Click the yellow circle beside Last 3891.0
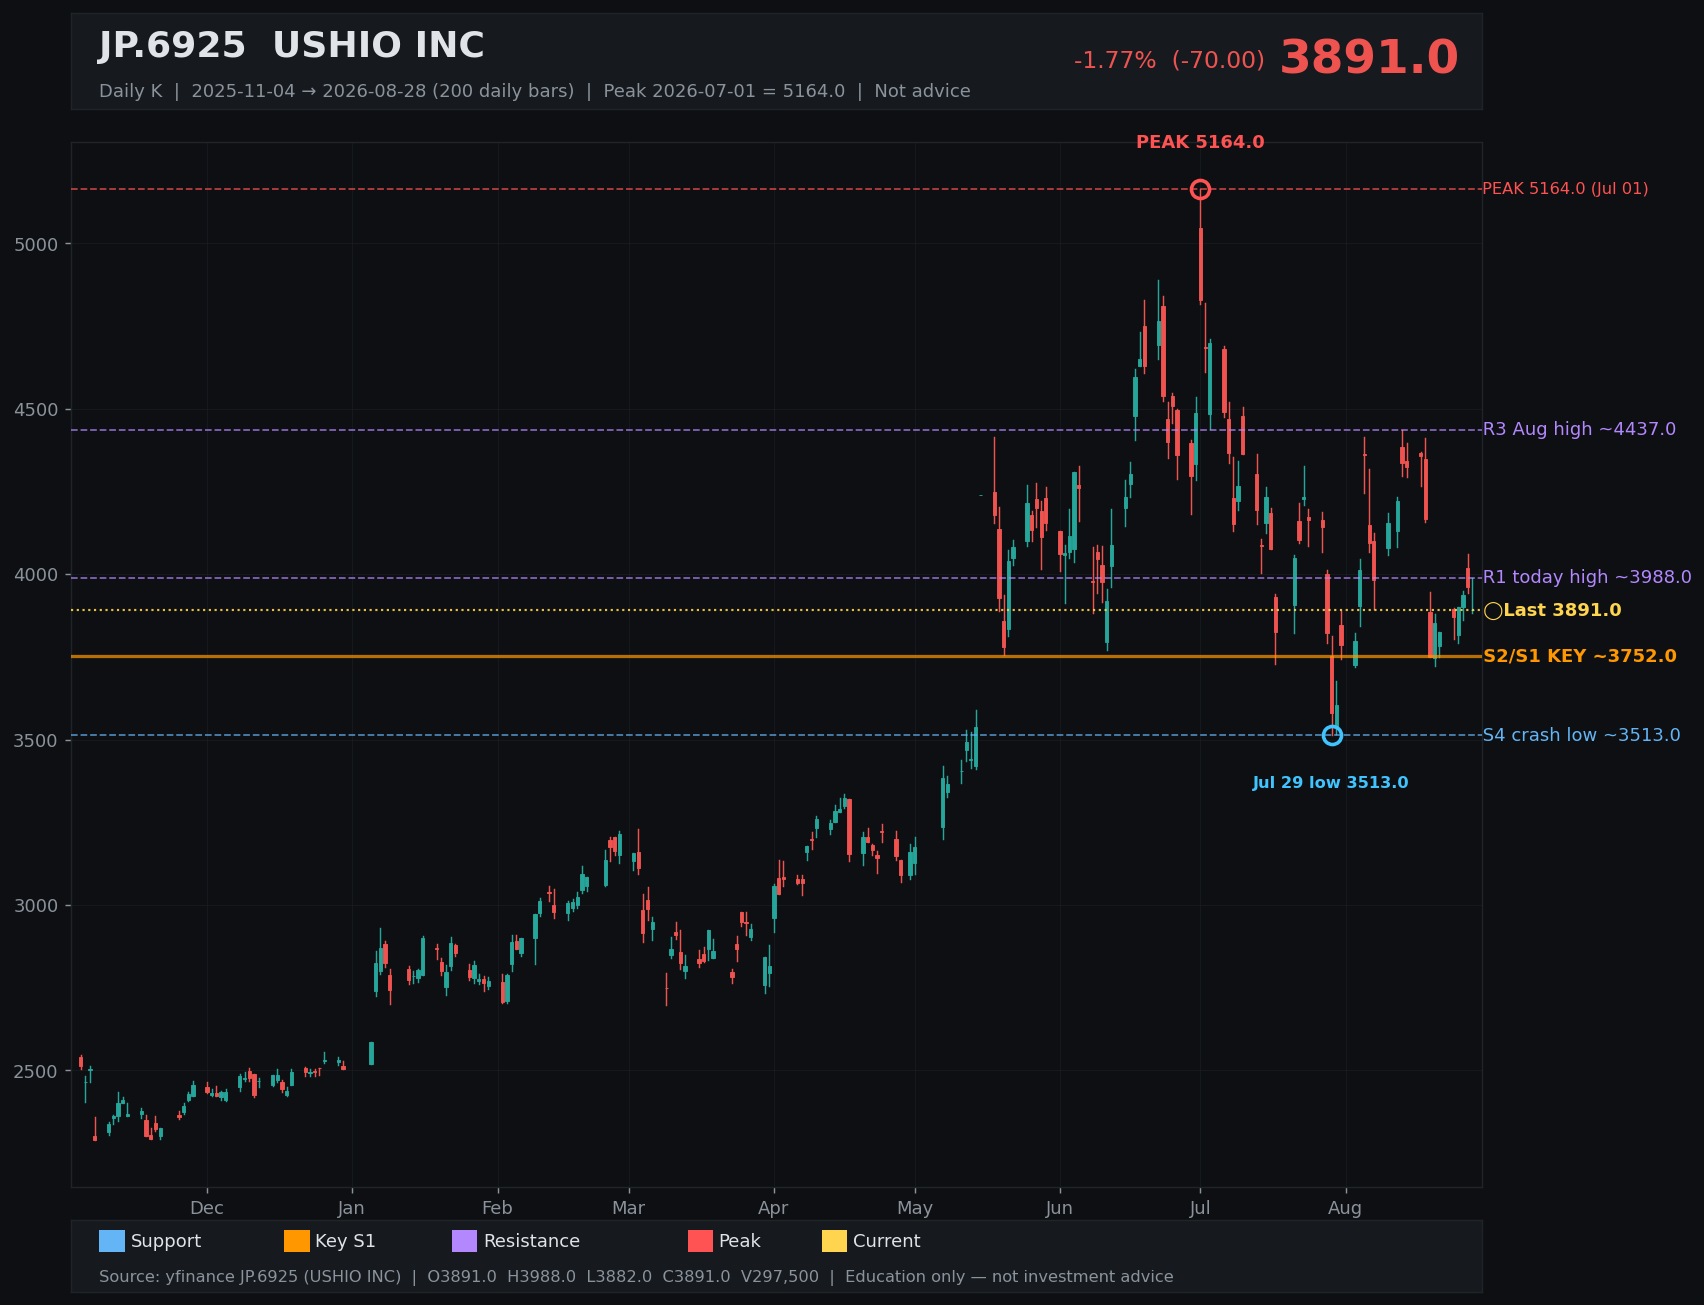1704x1305 pixels. (1493, 611)
